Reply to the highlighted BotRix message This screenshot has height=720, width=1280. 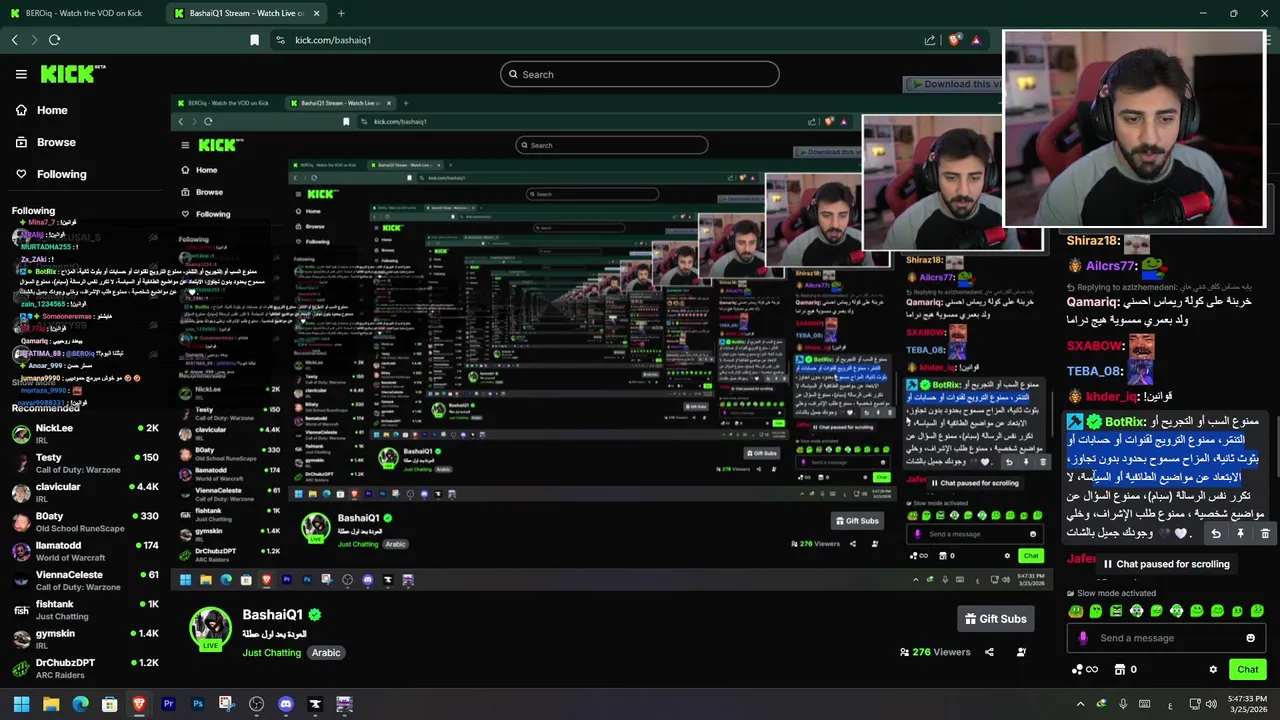click(x=1216, y=534)
